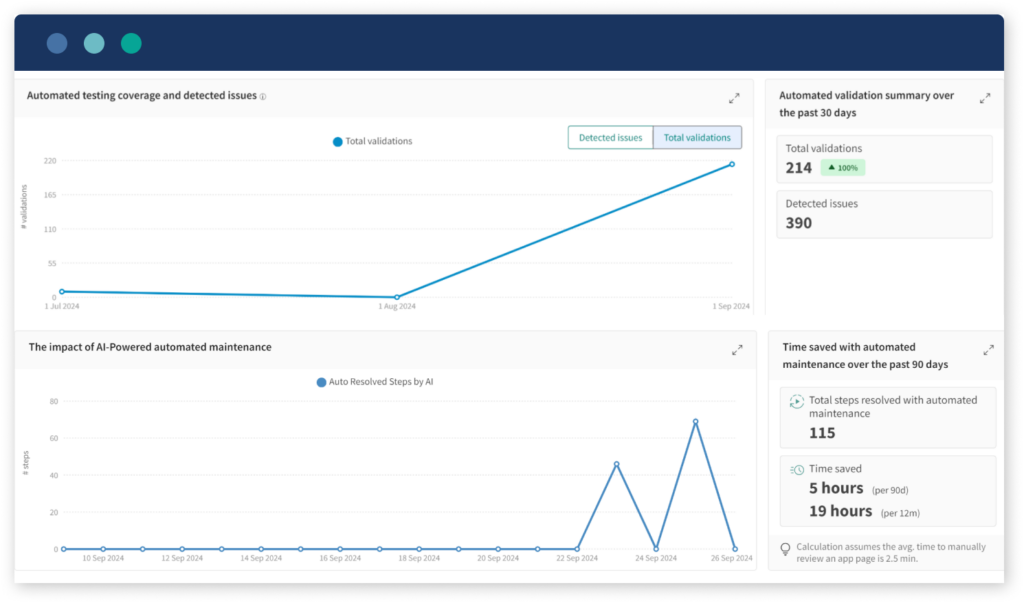Click the Time saved clock icon
This screenshot has height=603, width=1024.
[794, 469]
